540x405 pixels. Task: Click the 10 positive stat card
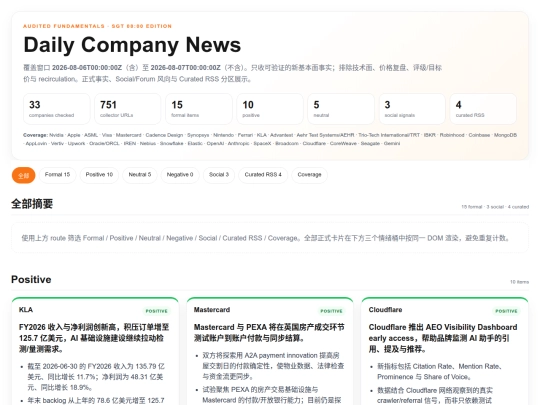pyautogui.click(x=270, y=109)
